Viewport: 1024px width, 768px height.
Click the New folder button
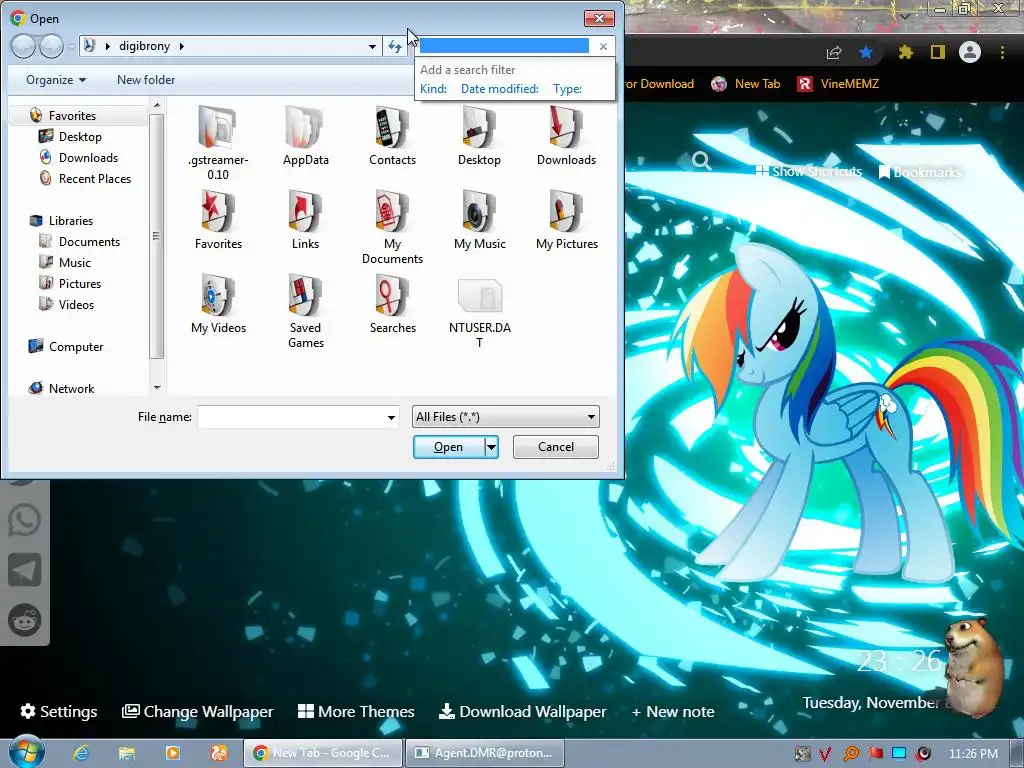pyautogui.click(x=146, y=80)
